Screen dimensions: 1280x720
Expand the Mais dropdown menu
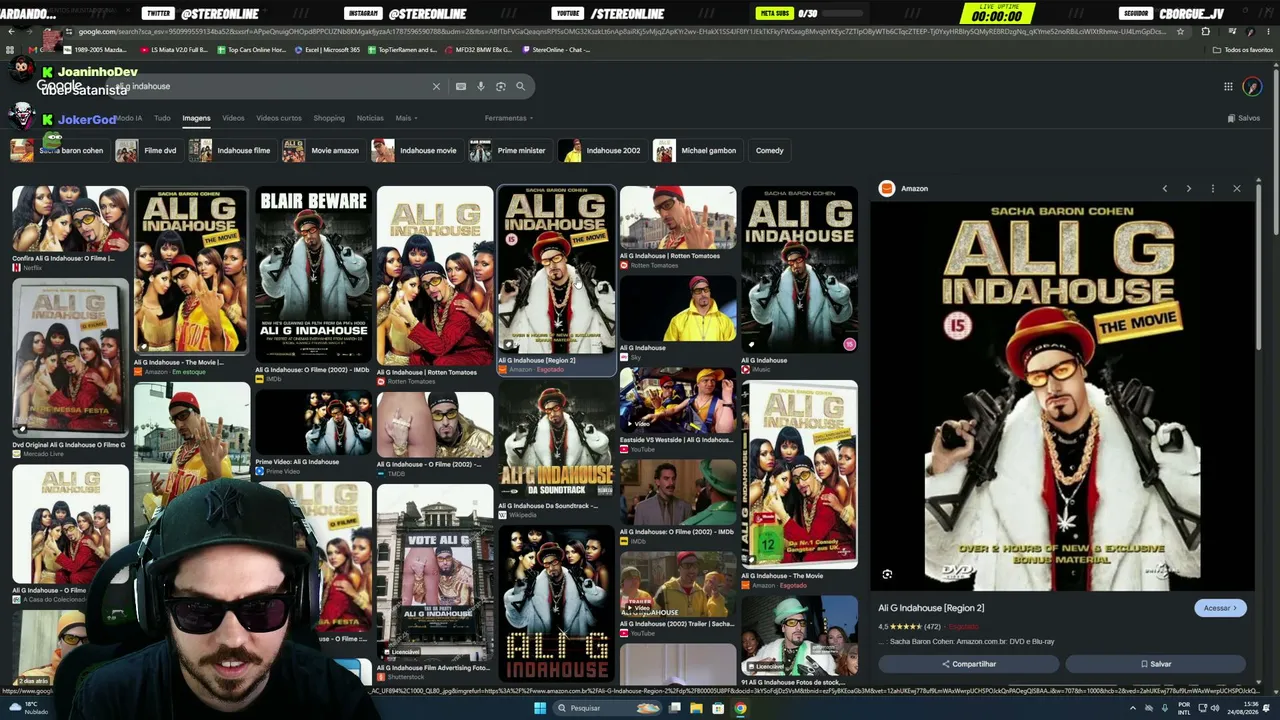point(406,118)
